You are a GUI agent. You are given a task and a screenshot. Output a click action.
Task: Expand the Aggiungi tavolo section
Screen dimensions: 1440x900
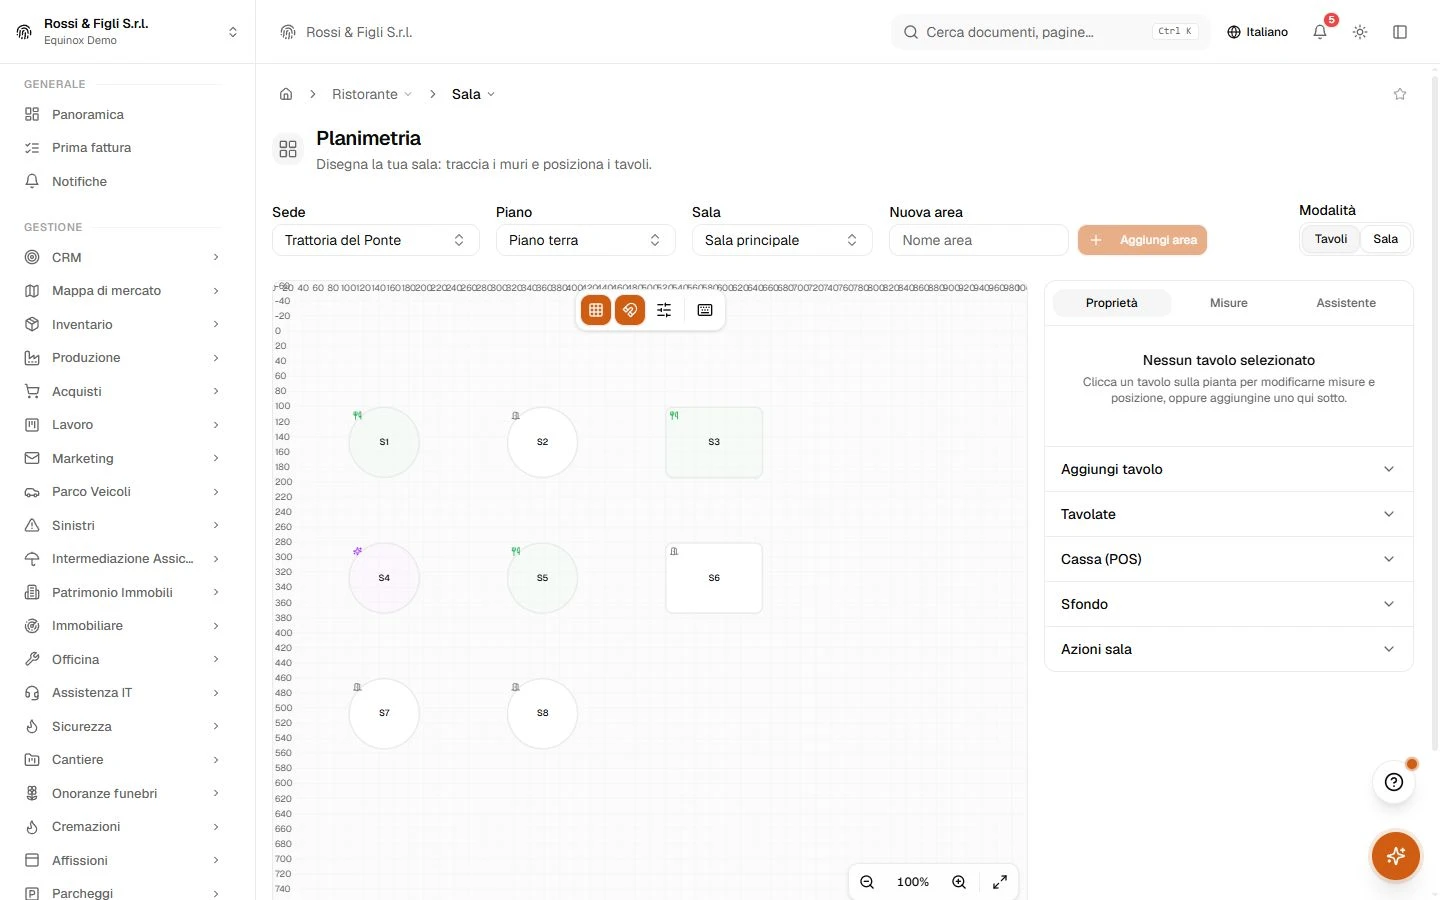pos(1229,469)
